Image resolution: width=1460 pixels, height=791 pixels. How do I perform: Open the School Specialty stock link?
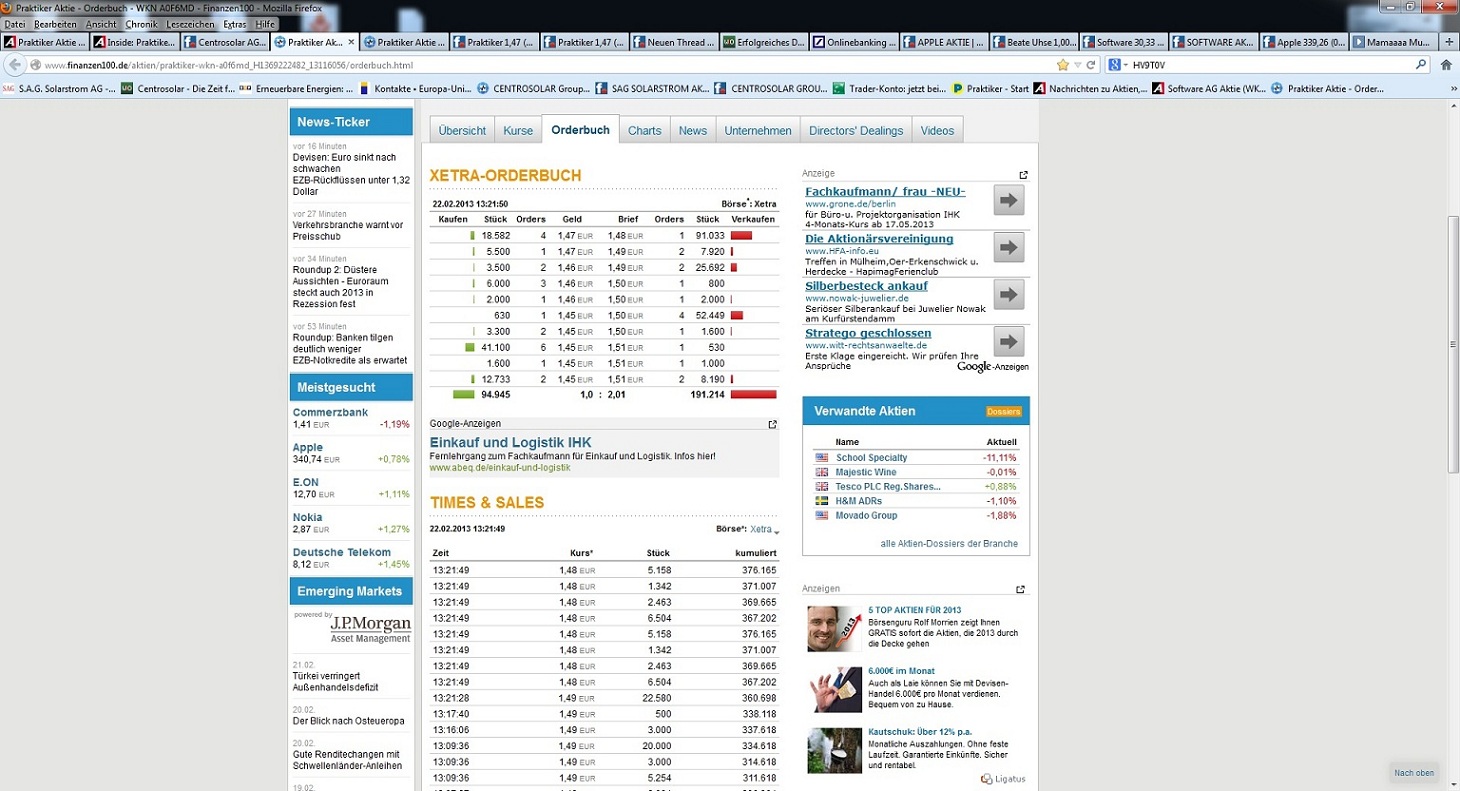(872, 458)
